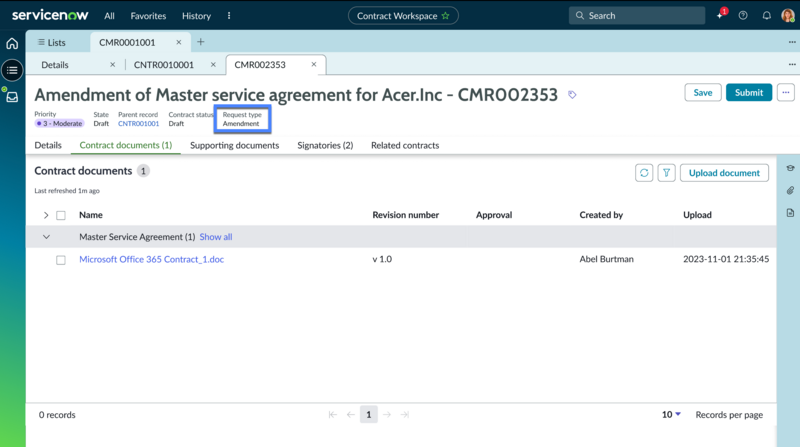Open Microsoft Office 365 Contract_1.doc link
The height and width of the screenshot is (447, 800).
[x=152, y=259]
